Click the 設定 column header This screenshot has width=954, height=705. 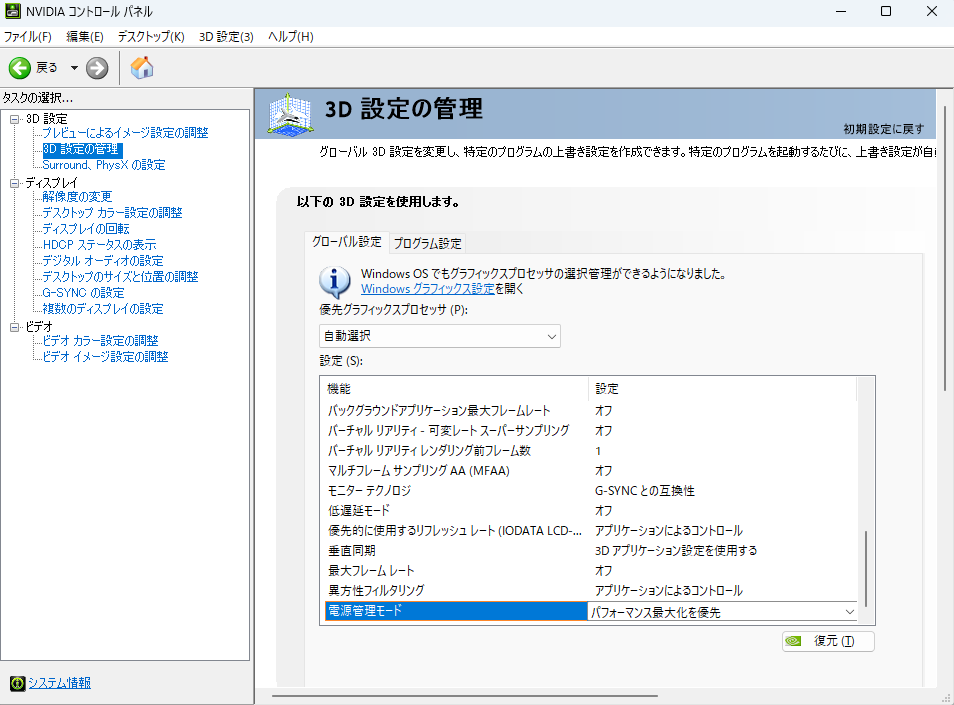coord(723,389)
